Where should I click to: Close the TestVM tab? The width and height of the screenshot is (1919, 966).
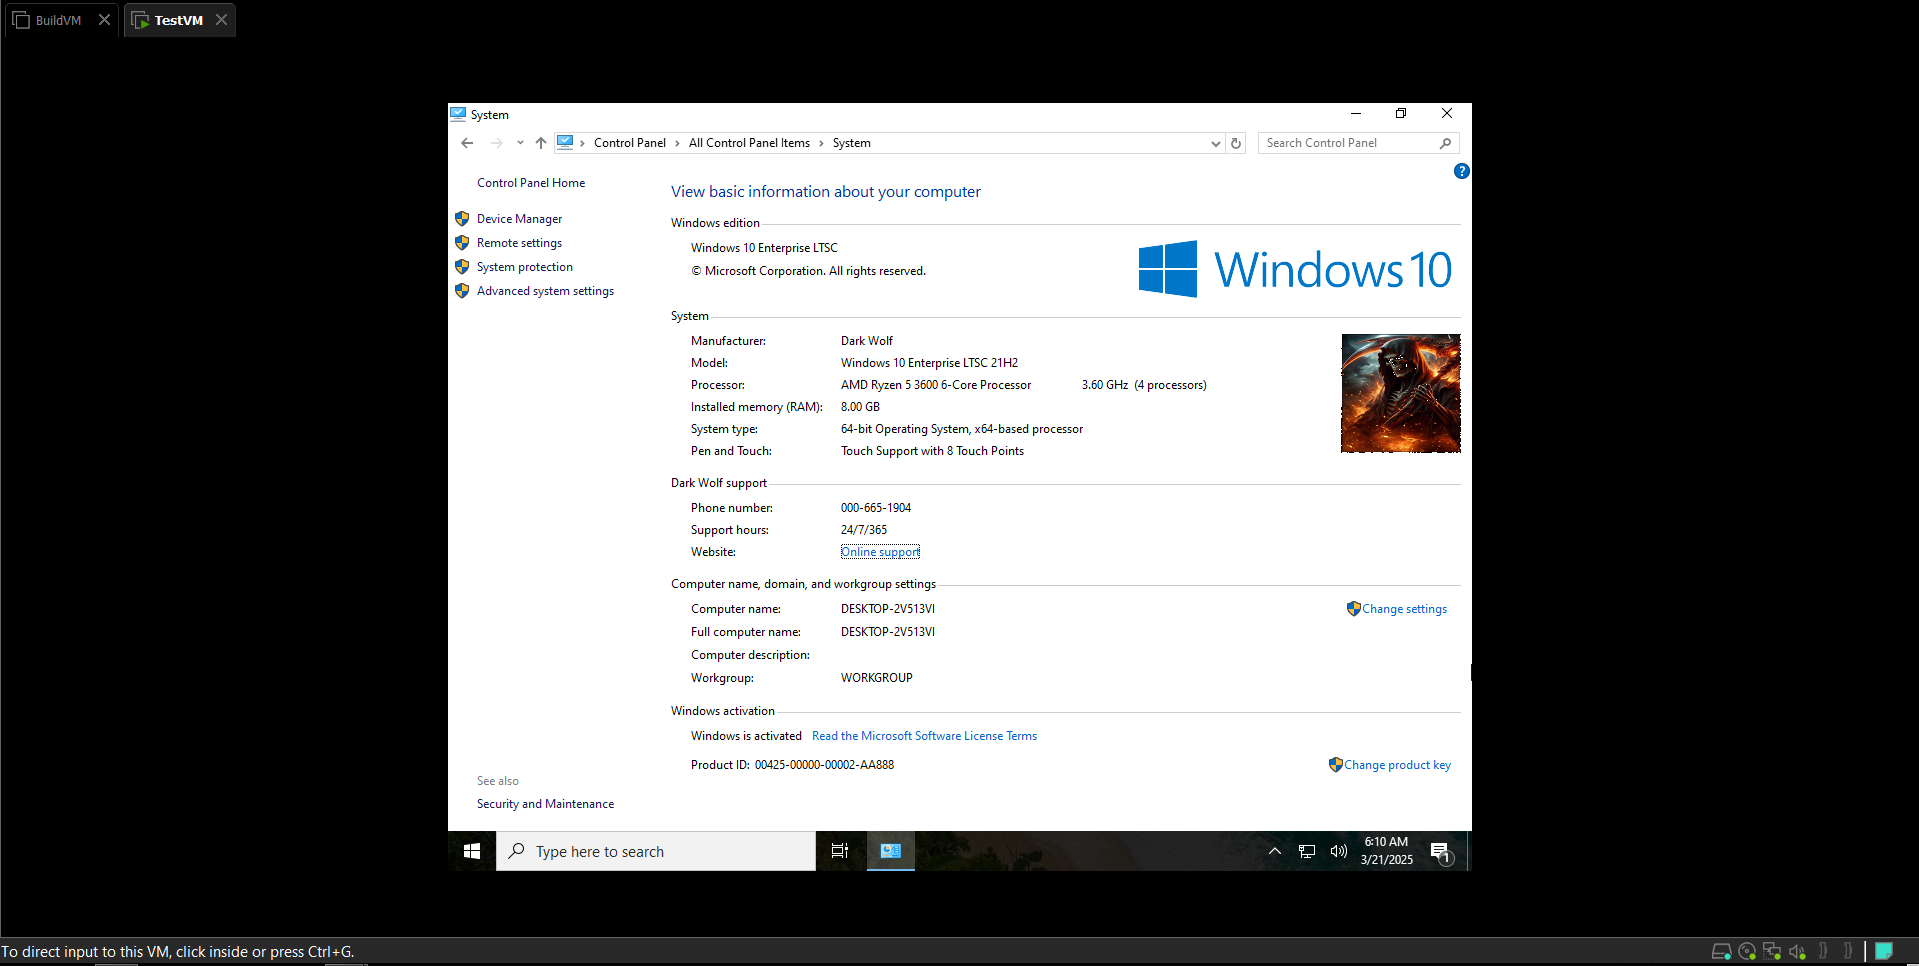[x=221, y=20]
